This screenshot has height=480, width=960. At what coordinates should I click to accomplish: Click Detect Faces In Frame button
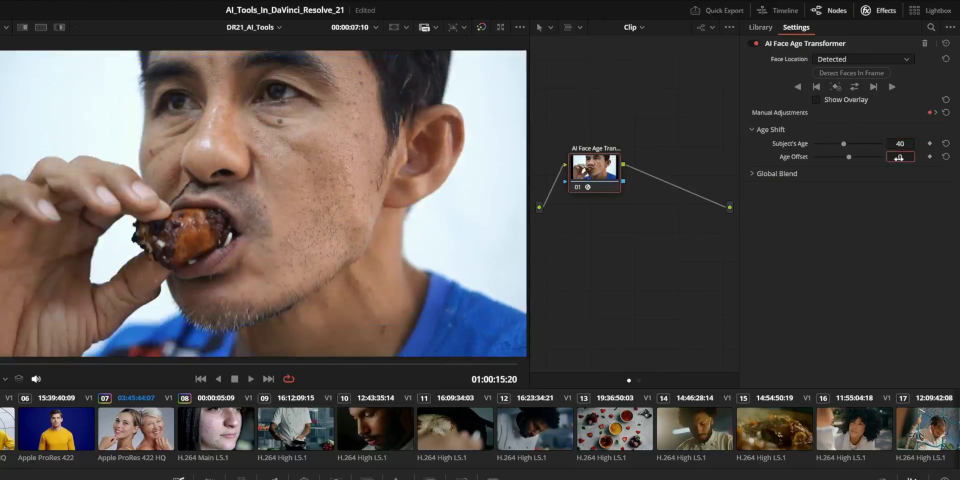pos(851,73)
